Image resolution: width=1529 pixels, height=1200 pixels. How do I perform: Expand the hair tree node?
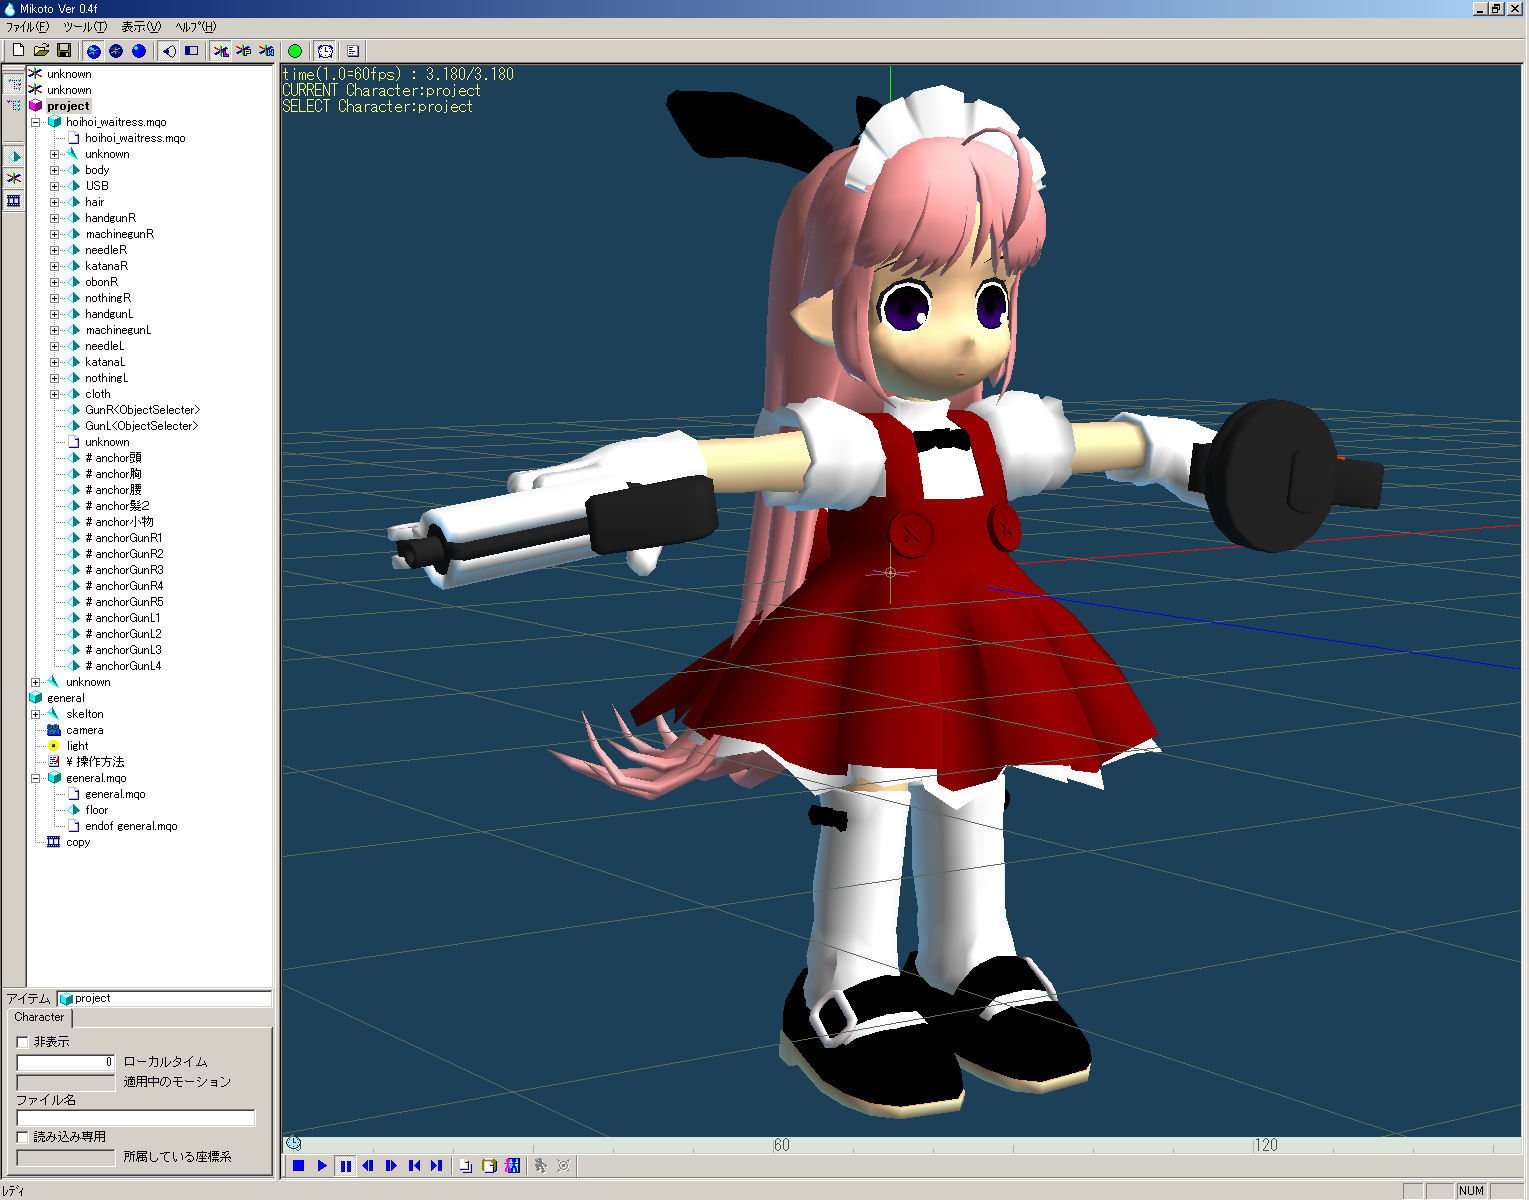[x=55, y=202]
